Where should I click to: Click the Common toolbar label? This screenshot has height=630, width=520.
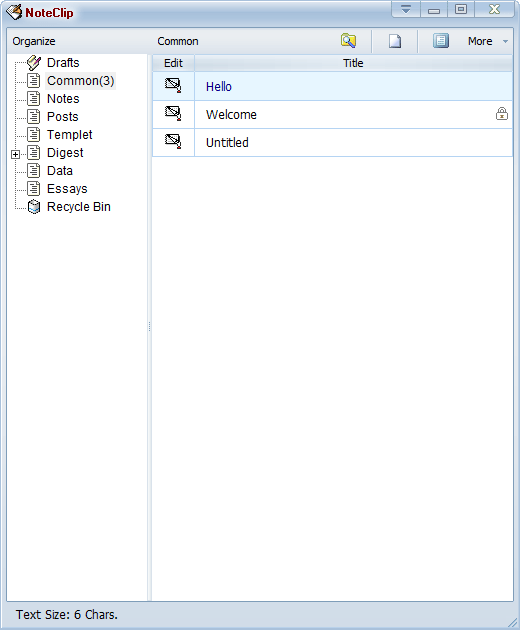178,41
